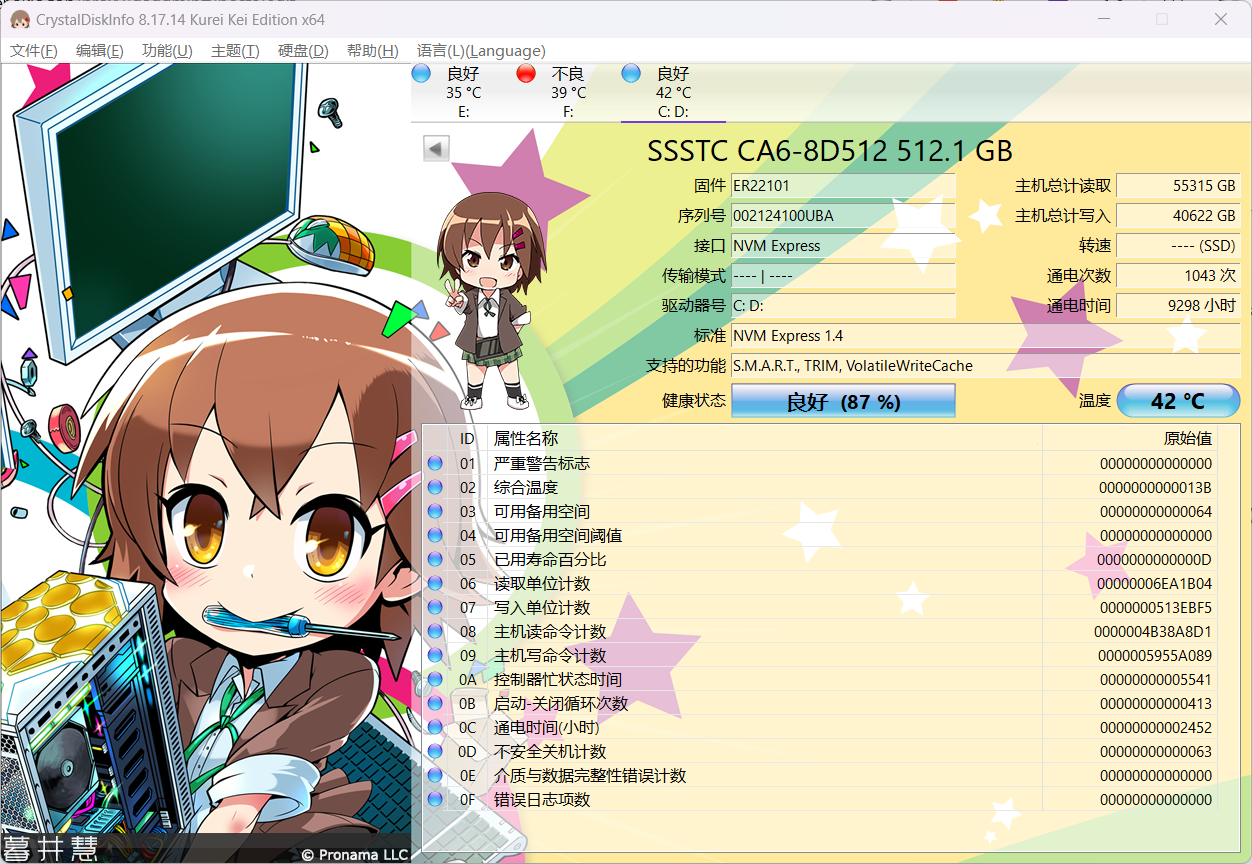This screenshot has width=1252, height=864.
Task: Click status orb for attribute 05 已用寿命百分比
Action: click(435, 560)
